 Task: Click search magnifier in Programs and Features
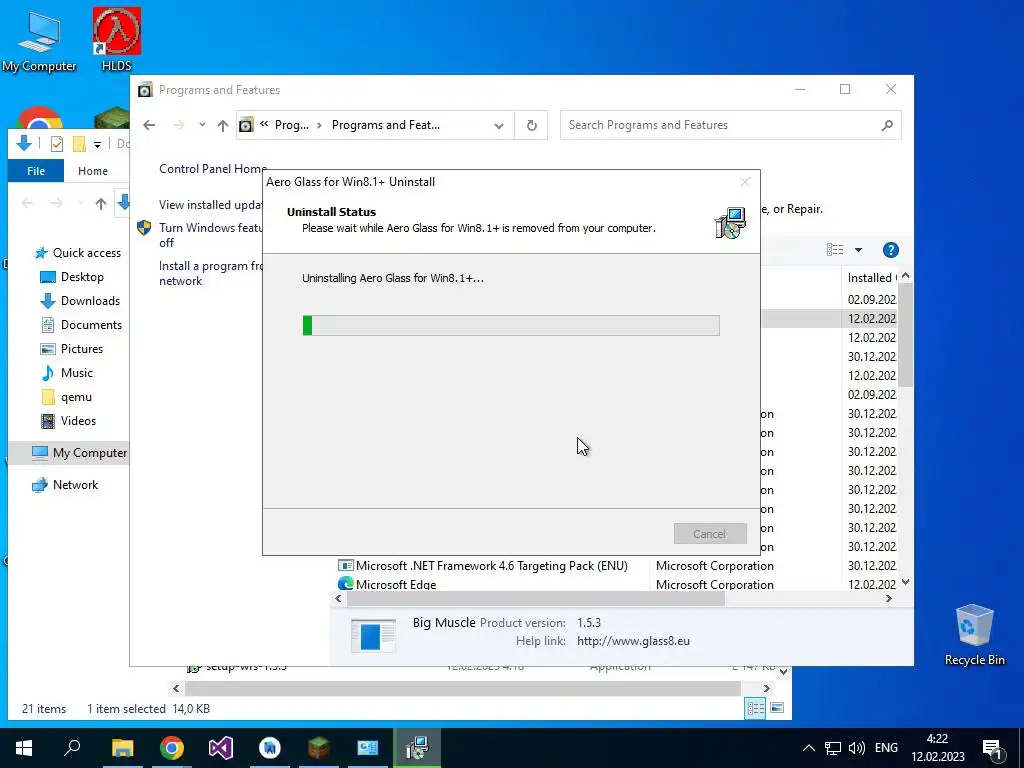coord(887,125)
